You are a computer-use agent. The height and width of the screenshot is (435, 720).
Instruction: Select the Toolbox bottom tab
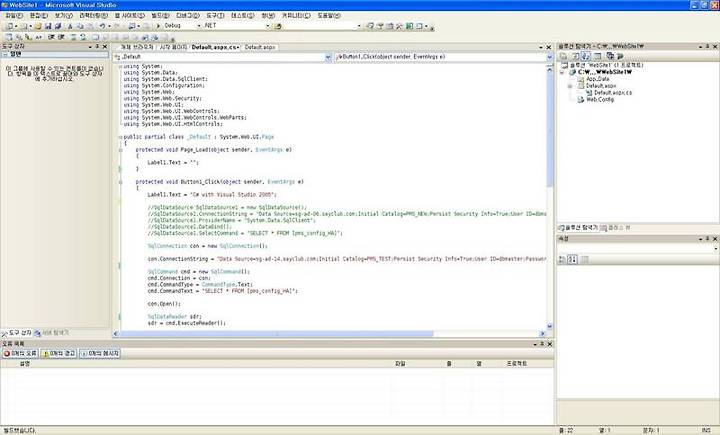coord(17,333)
